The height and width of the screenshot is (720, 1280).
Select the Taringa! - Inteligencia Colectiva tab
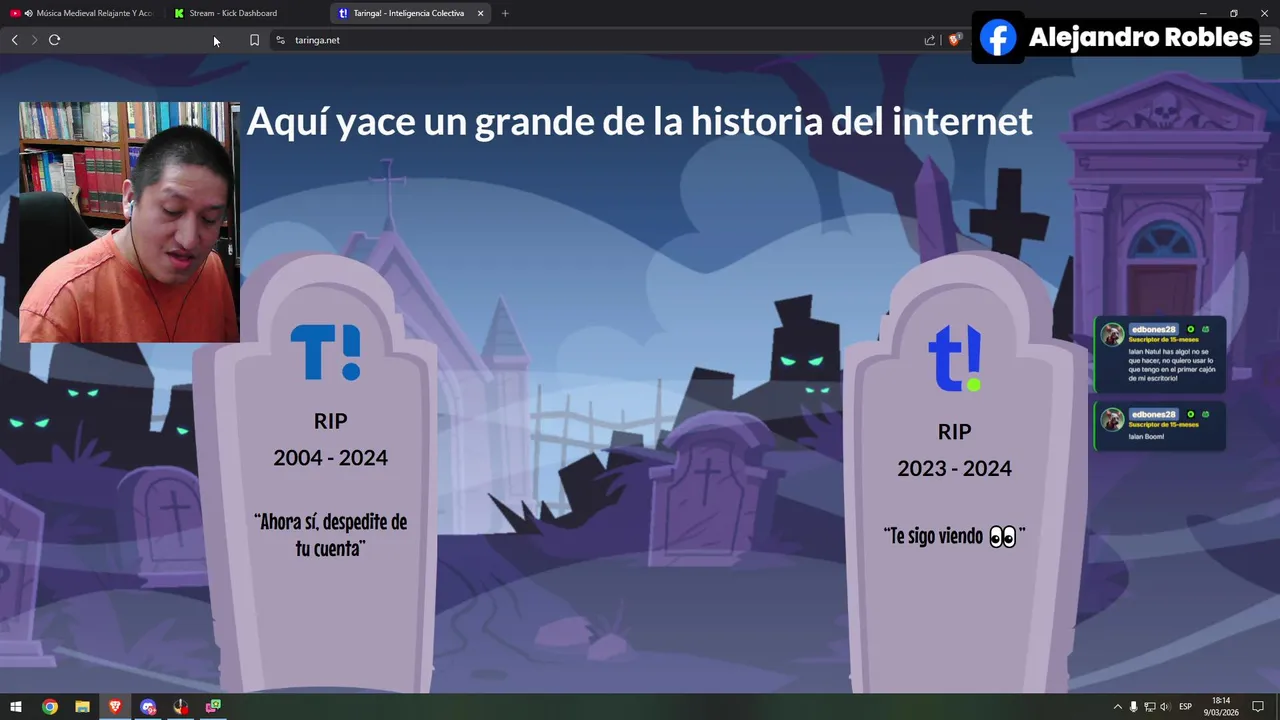click(408, 13)
